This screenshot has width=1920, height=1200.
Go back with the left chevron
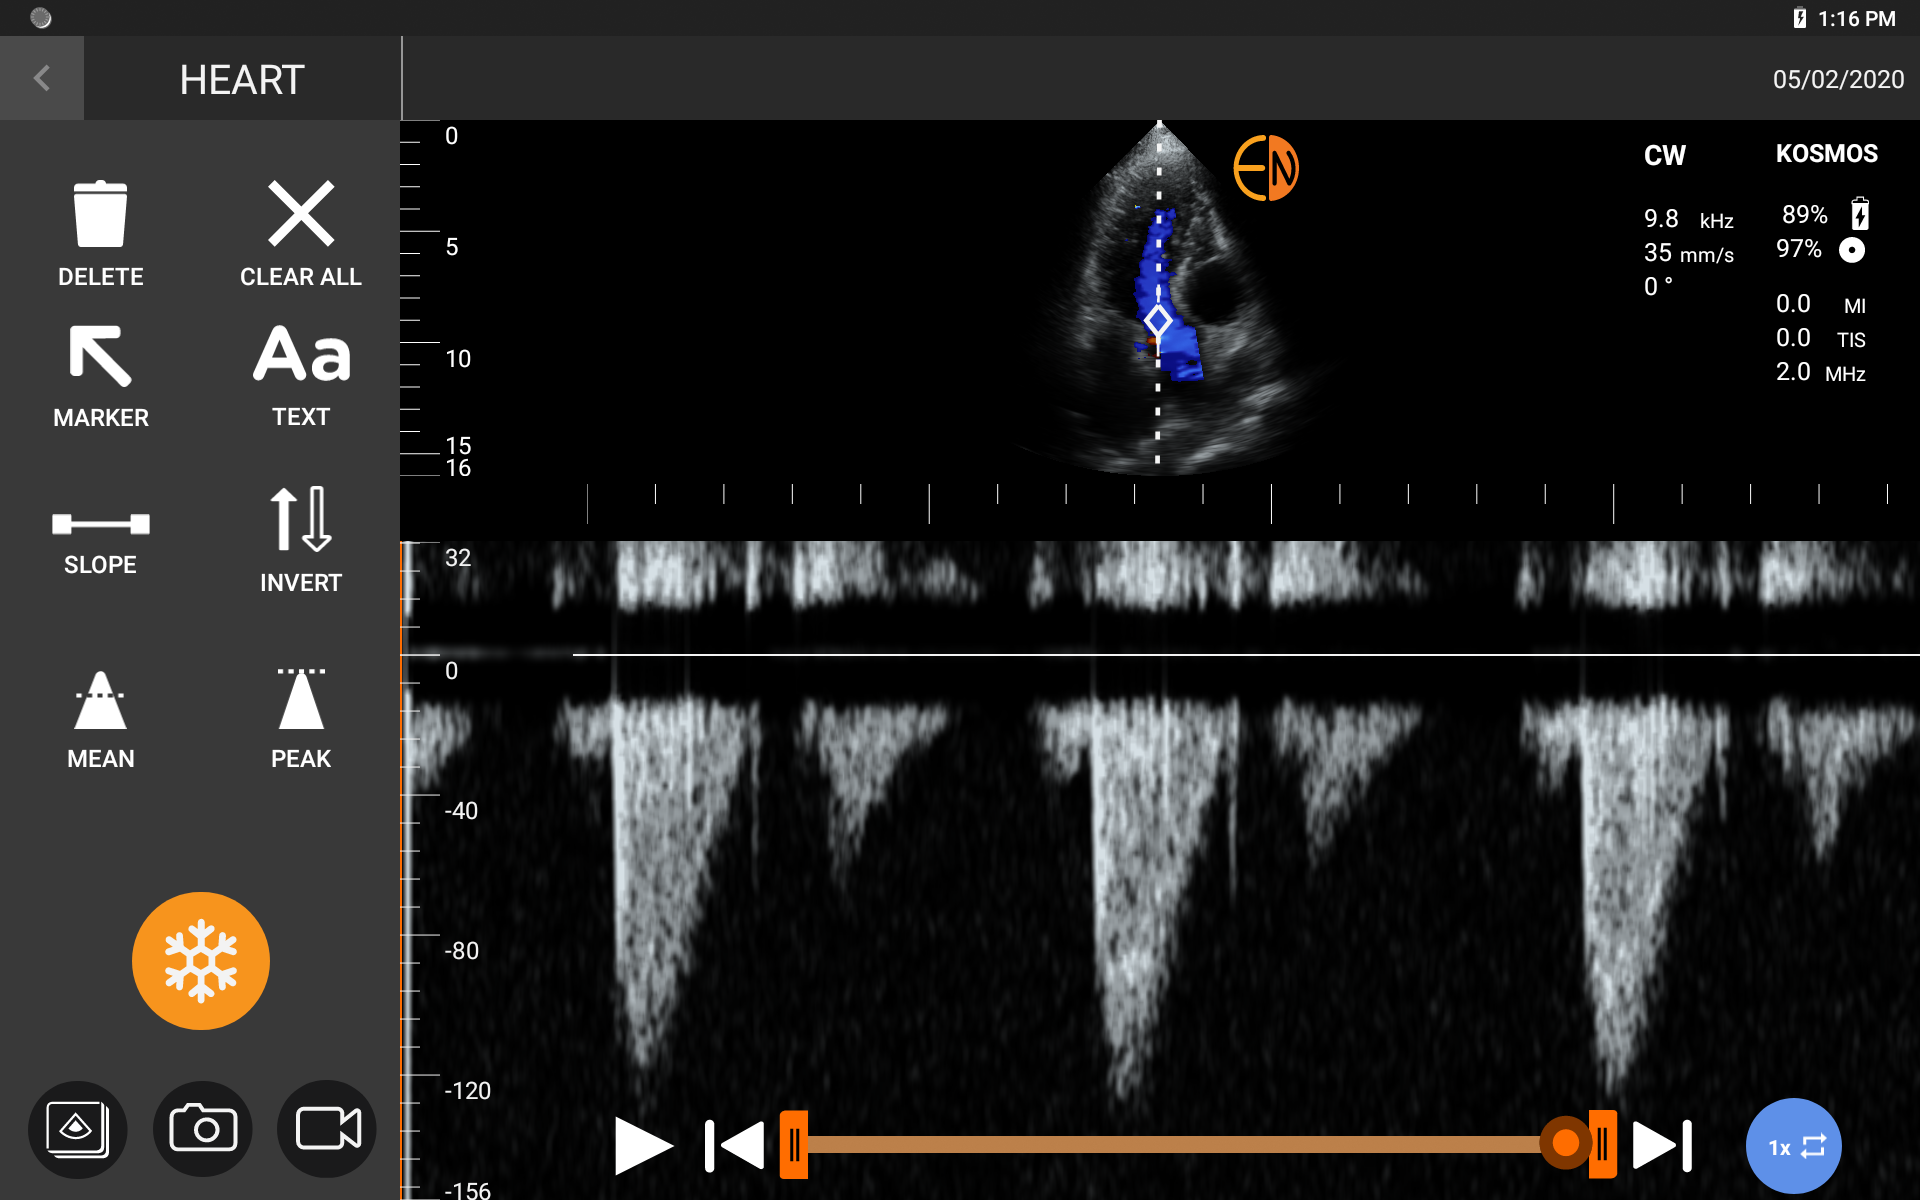tap(42, 78)
